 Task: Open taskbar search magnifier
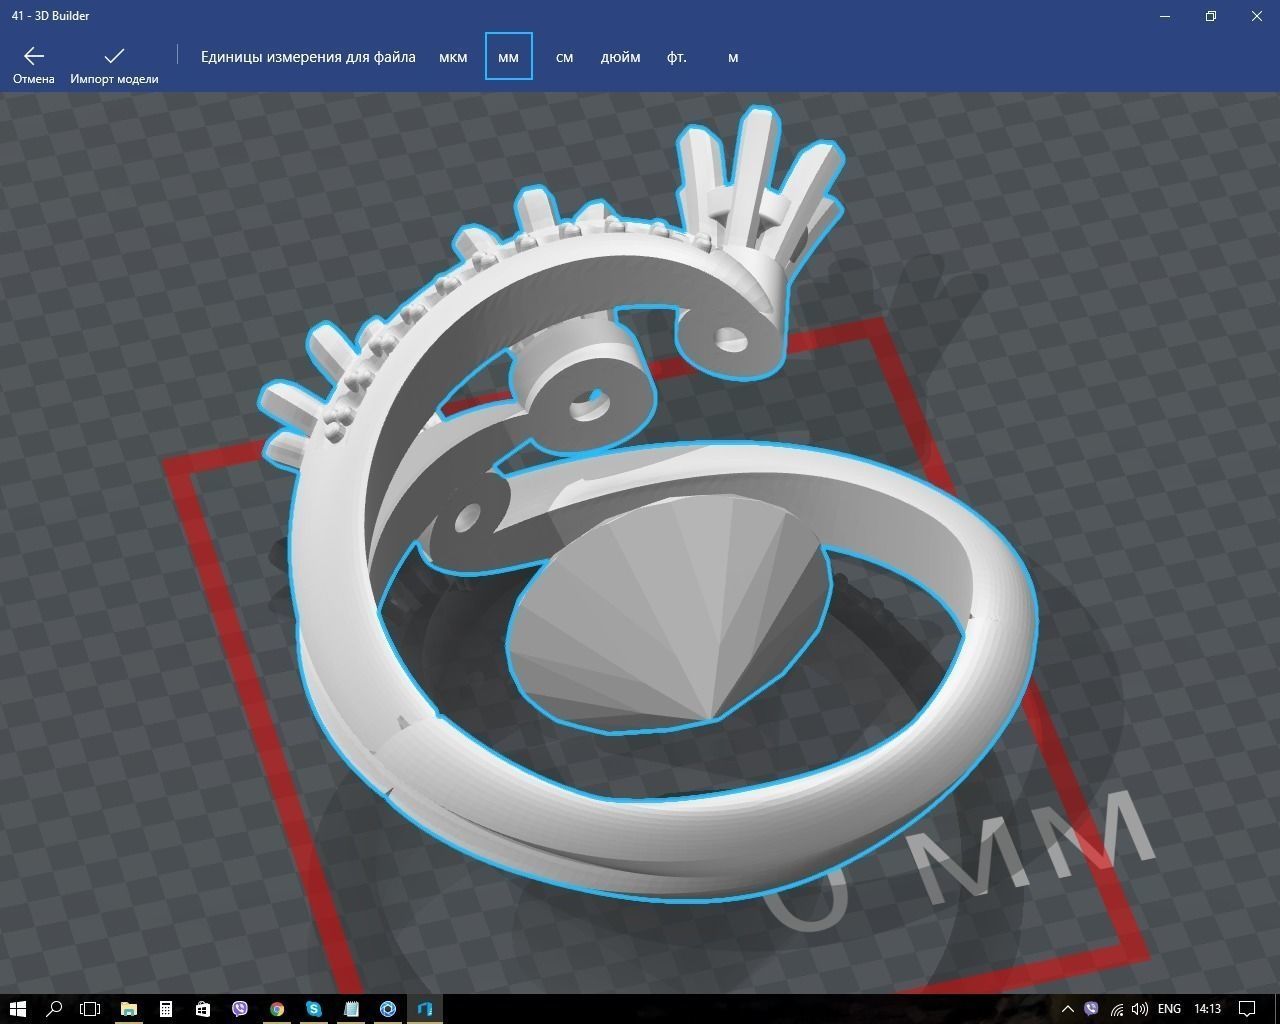[x=54, y=1009]
